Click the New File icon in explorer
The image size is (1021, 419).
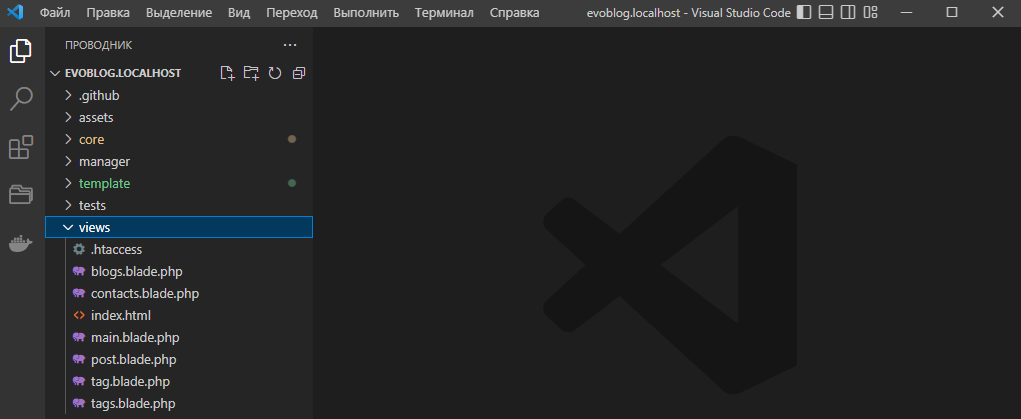[227, 73]
